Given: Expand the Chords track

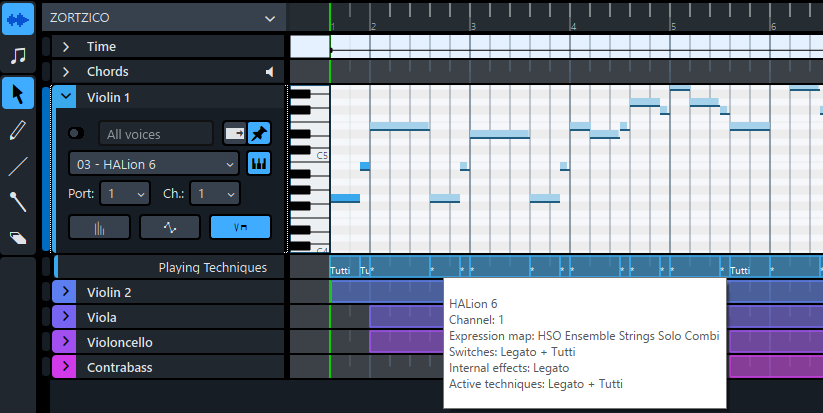Looking at the screenshot, I should point(66,72).
